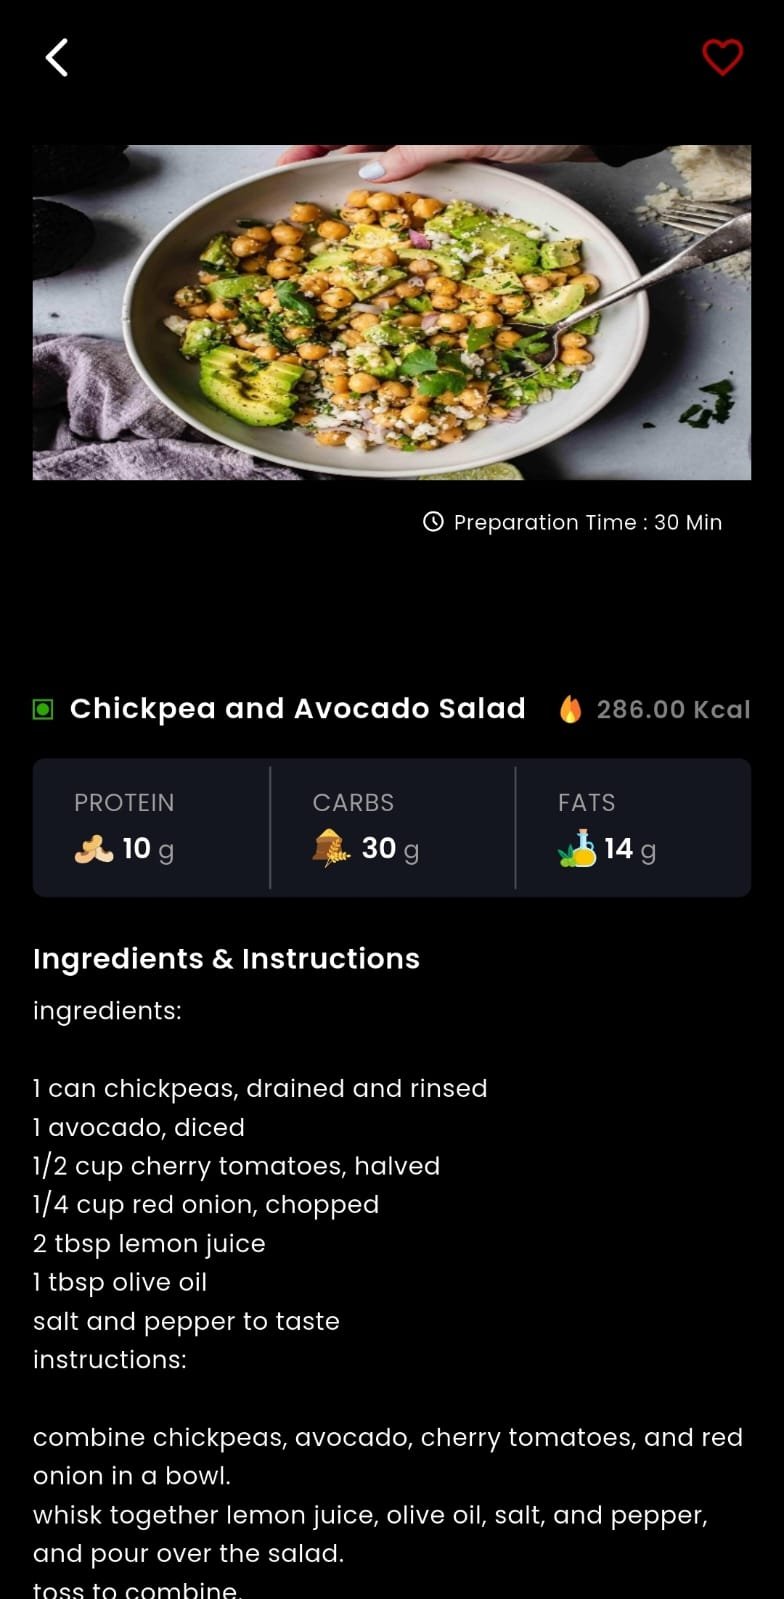Tap the clock icon beside preparation time
The height and width of the screenshot is (1599, 784).
(x=433, y=522)
